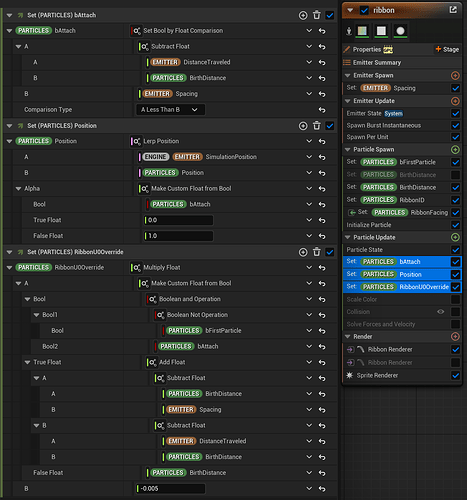Open the Emitter Summary entry
Image resolution: width=467 pixels, height=500 pixels.
377,63
